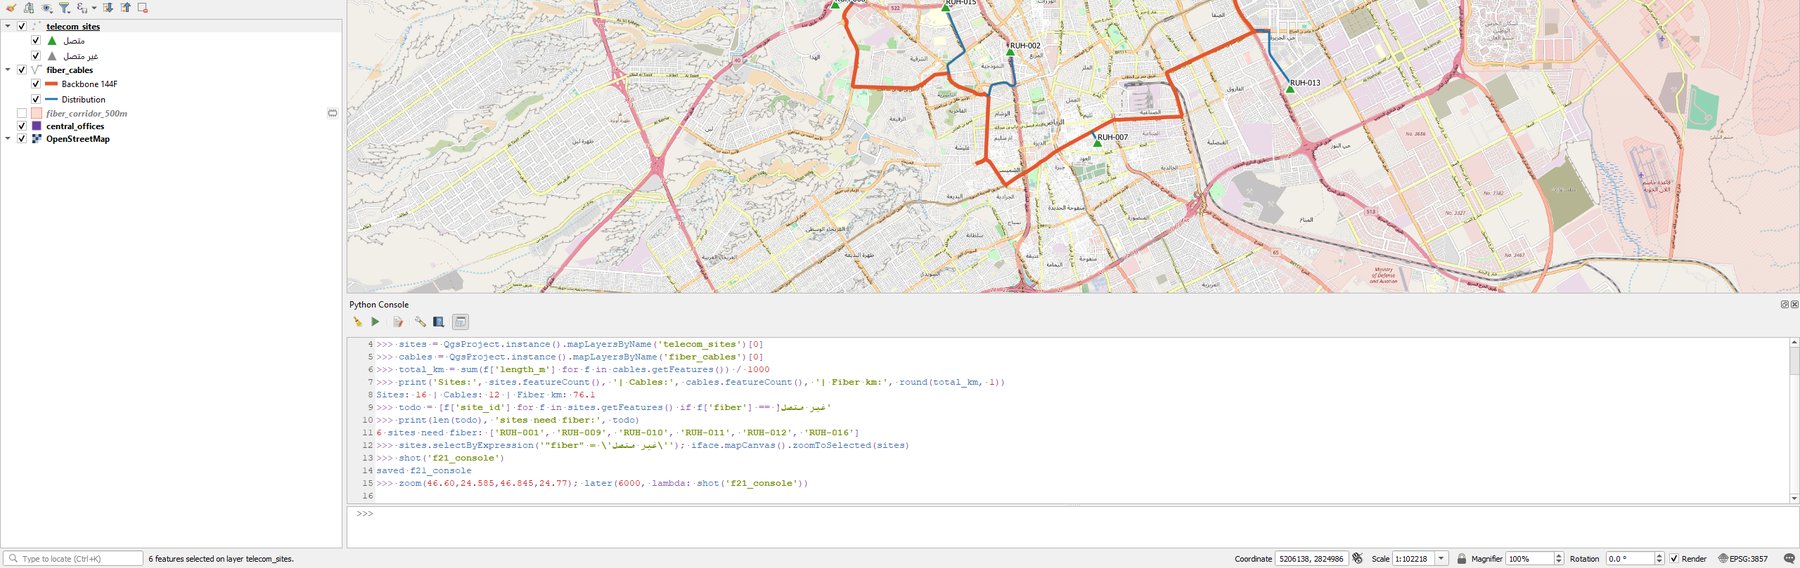The height and width of the screenshot is (568, 1800).
Task: Hide the OpenStreetMap base layer
Action: [22, 139]
